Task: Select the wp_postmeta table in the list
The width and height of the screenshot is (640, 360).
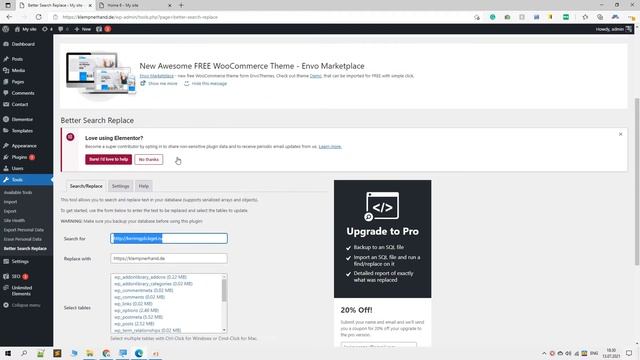Action: coord(138,317)
